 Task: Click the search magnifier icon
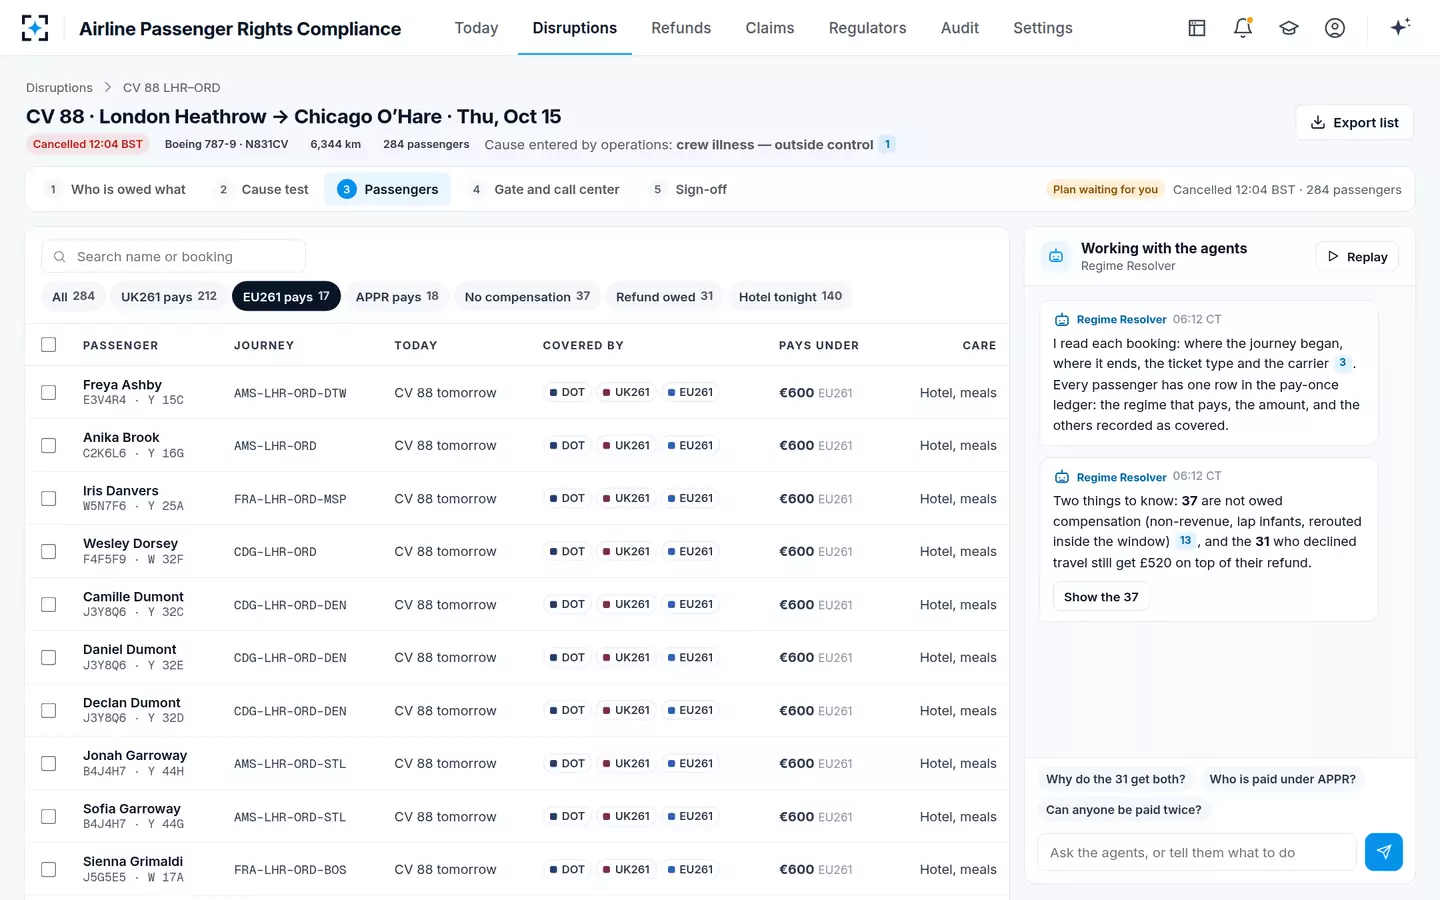click(60, 256)
